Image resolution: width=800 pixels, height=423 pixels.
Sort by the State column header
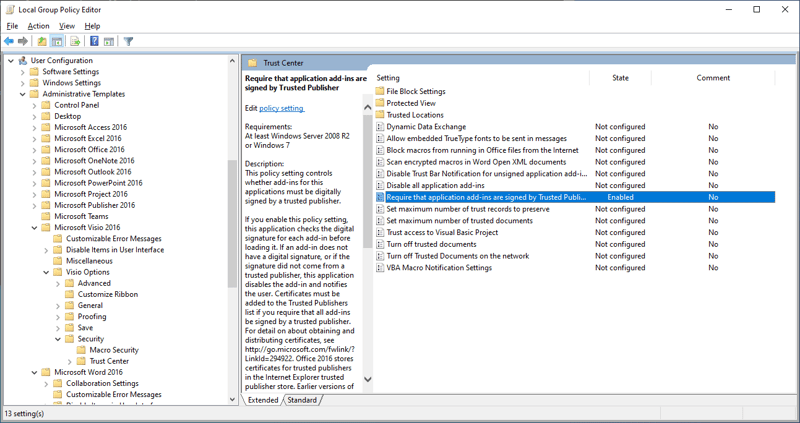click(620, 78)
